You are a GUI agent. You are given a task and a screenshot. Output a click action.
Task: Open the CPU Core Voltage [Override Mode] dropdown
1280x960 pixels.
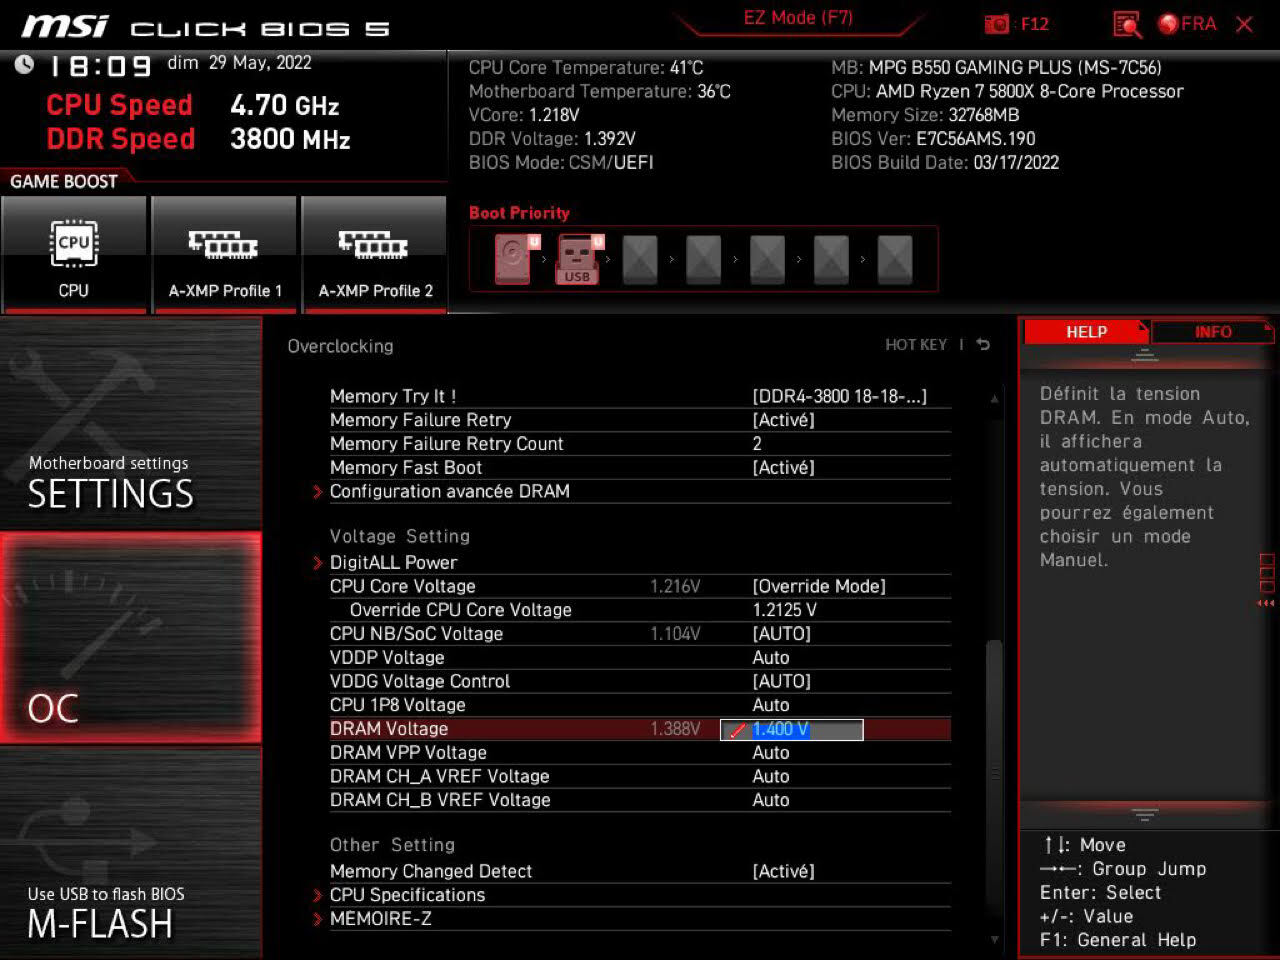click(x=819, y=586)
